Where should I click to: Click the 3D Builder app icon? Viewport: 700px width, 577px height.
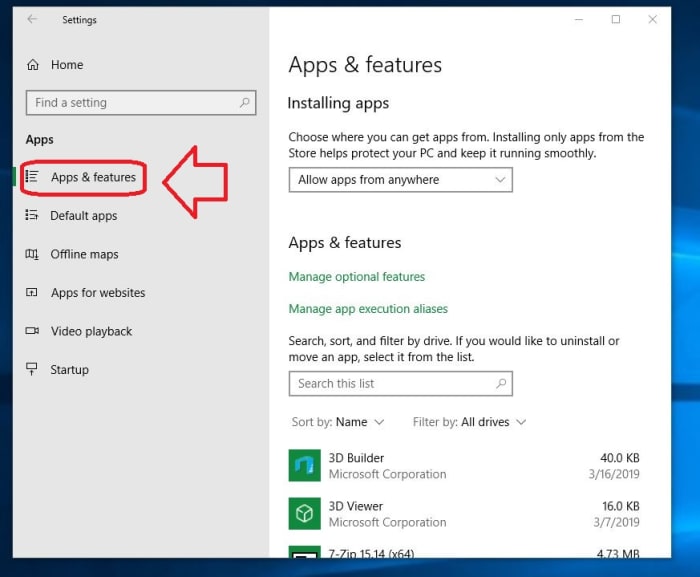(x=304, y=465)
